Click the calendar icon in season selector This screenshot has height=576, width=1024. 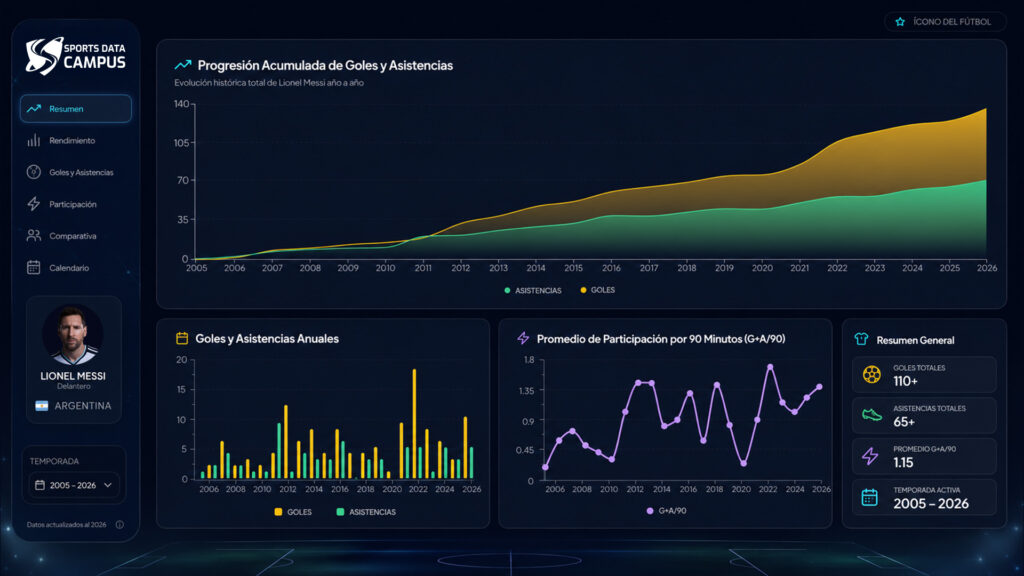(x=40, y=485)
